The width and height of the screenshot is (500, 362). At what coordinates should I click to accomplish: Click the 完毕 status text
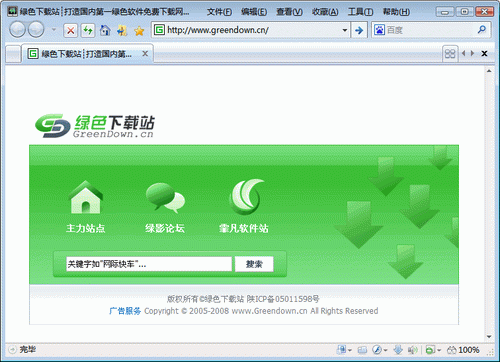tap(27, 349)
